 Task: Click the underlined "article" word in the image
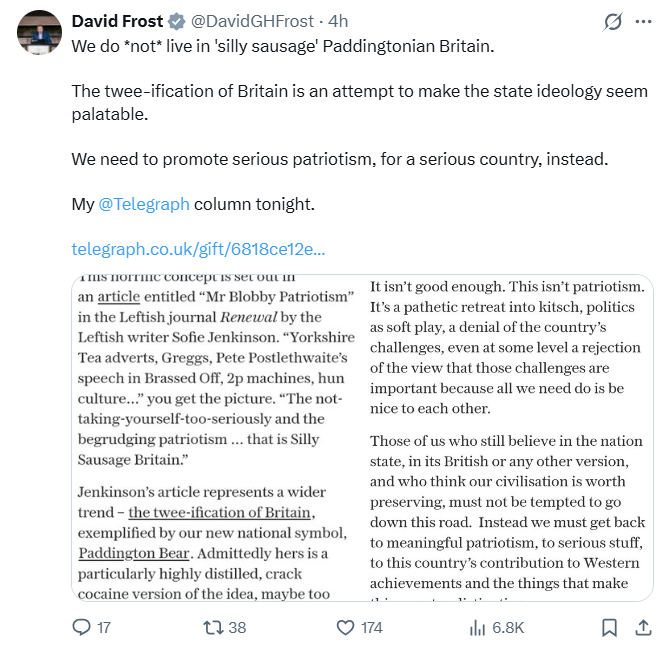(x=119, y=296)
